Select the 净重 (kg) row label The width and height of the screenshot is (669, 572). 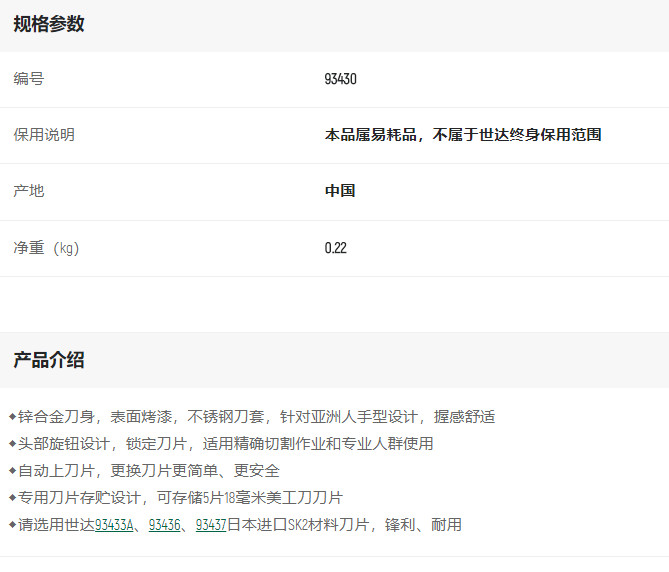(x=46, y=248)
